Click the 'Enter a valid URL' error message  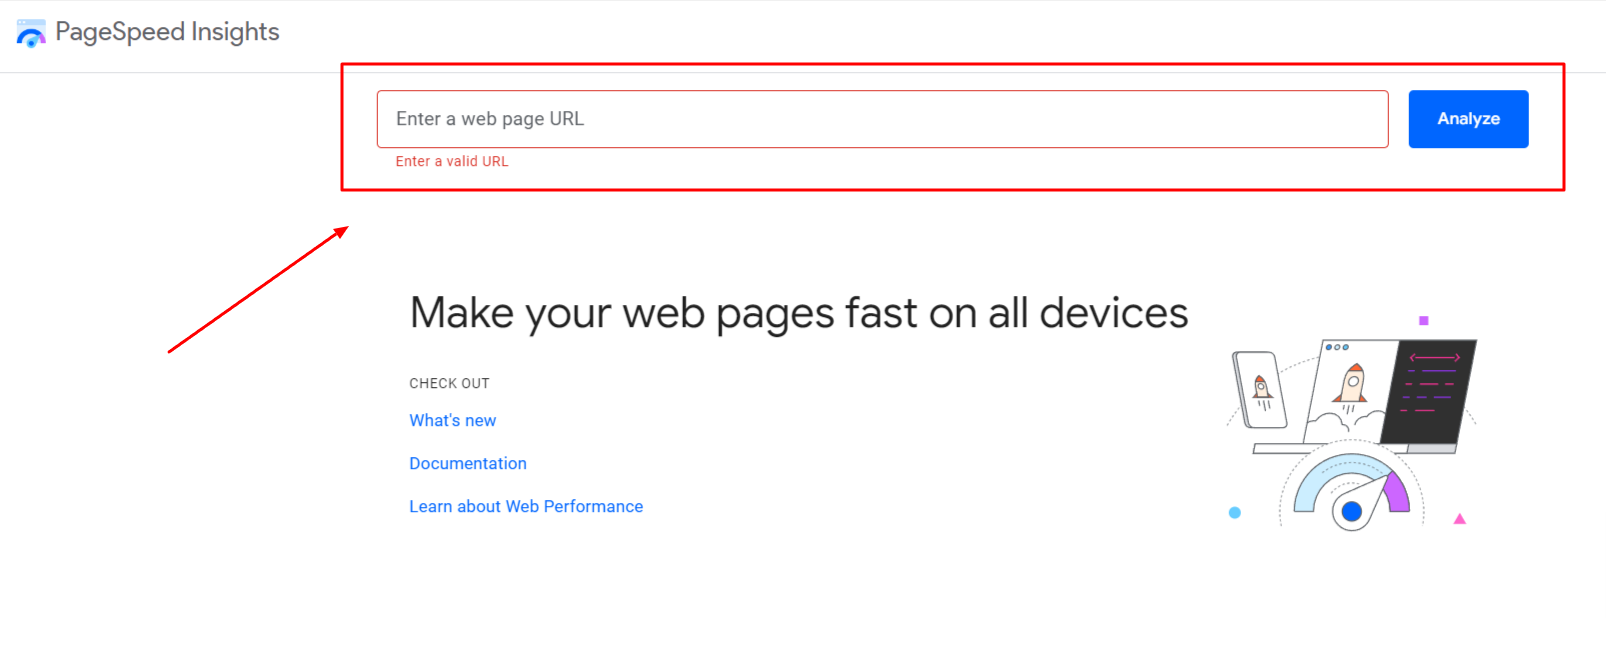452,161
